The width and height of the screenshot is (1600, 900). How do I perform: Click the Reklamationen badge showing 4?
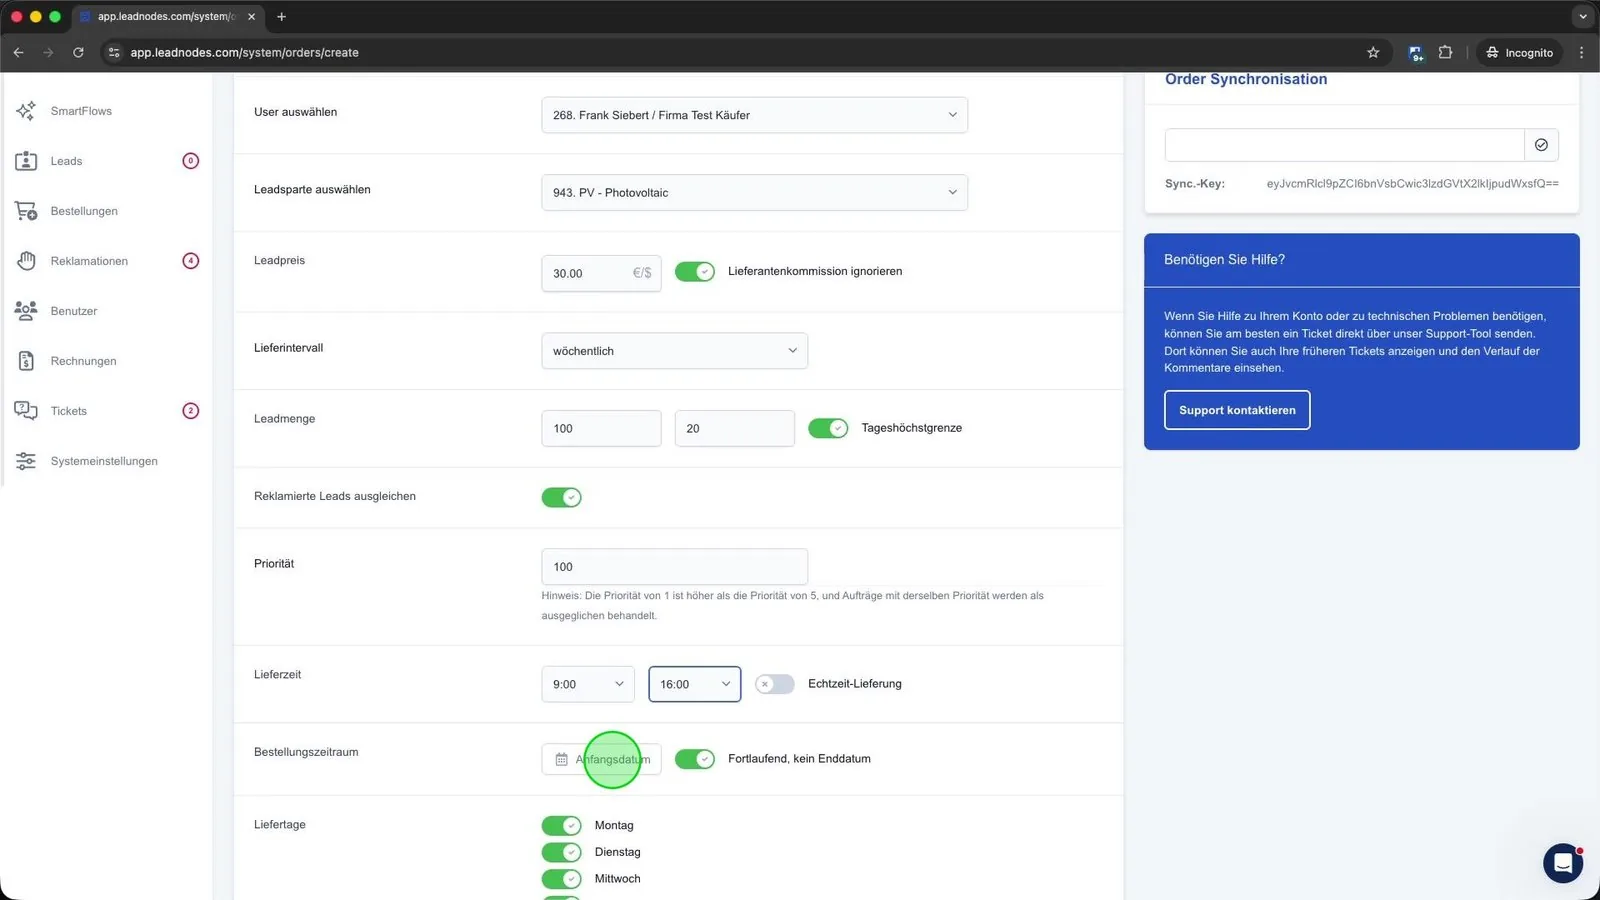191,261
